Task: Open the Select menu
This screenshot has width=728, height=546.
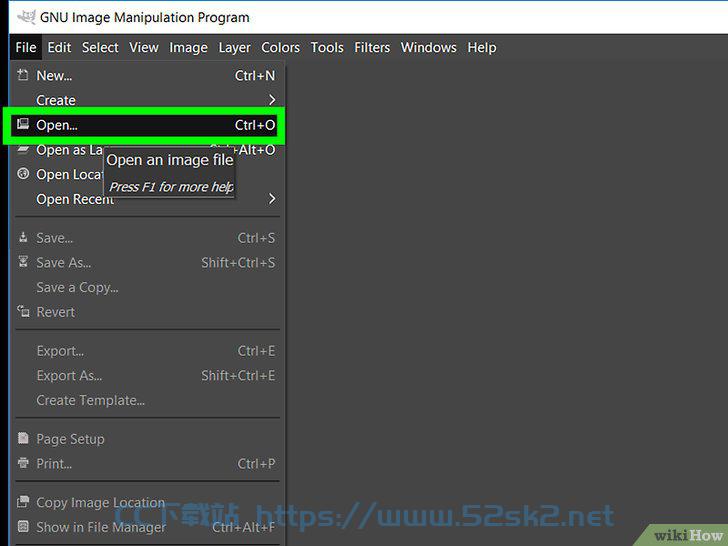Action: point(100,47)
